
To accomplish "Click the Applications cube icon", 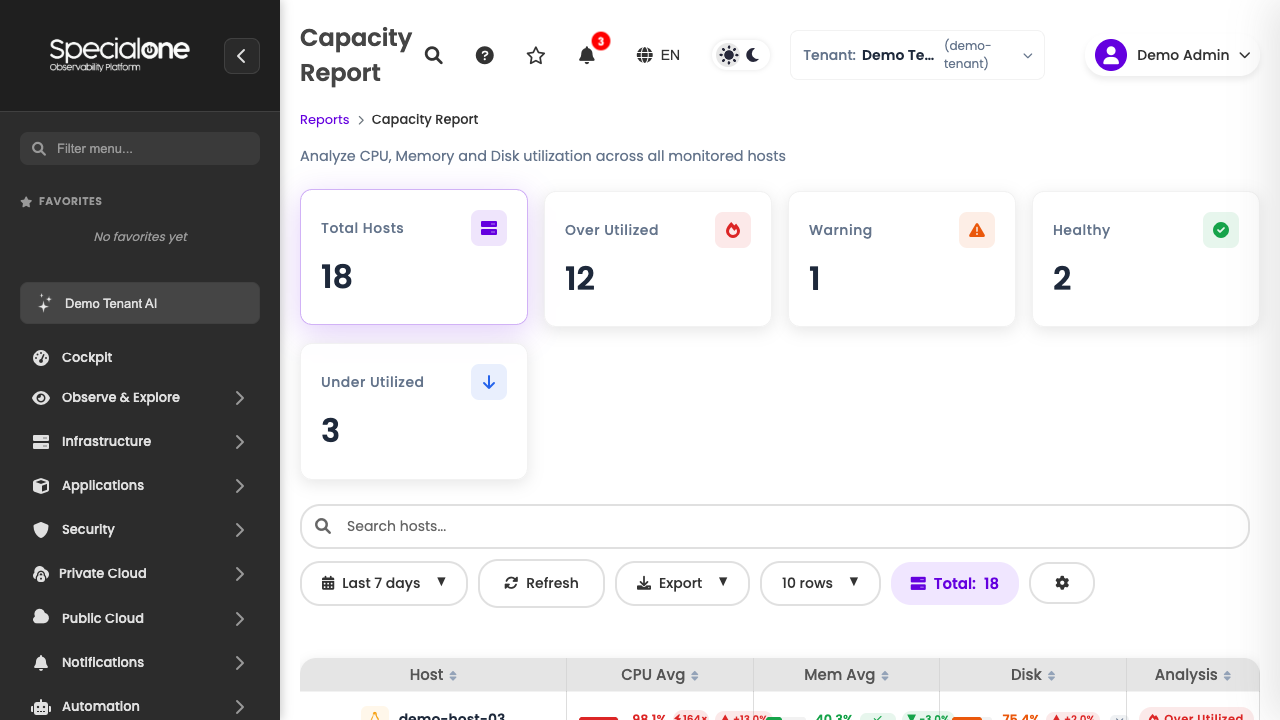I will point(41,486).
